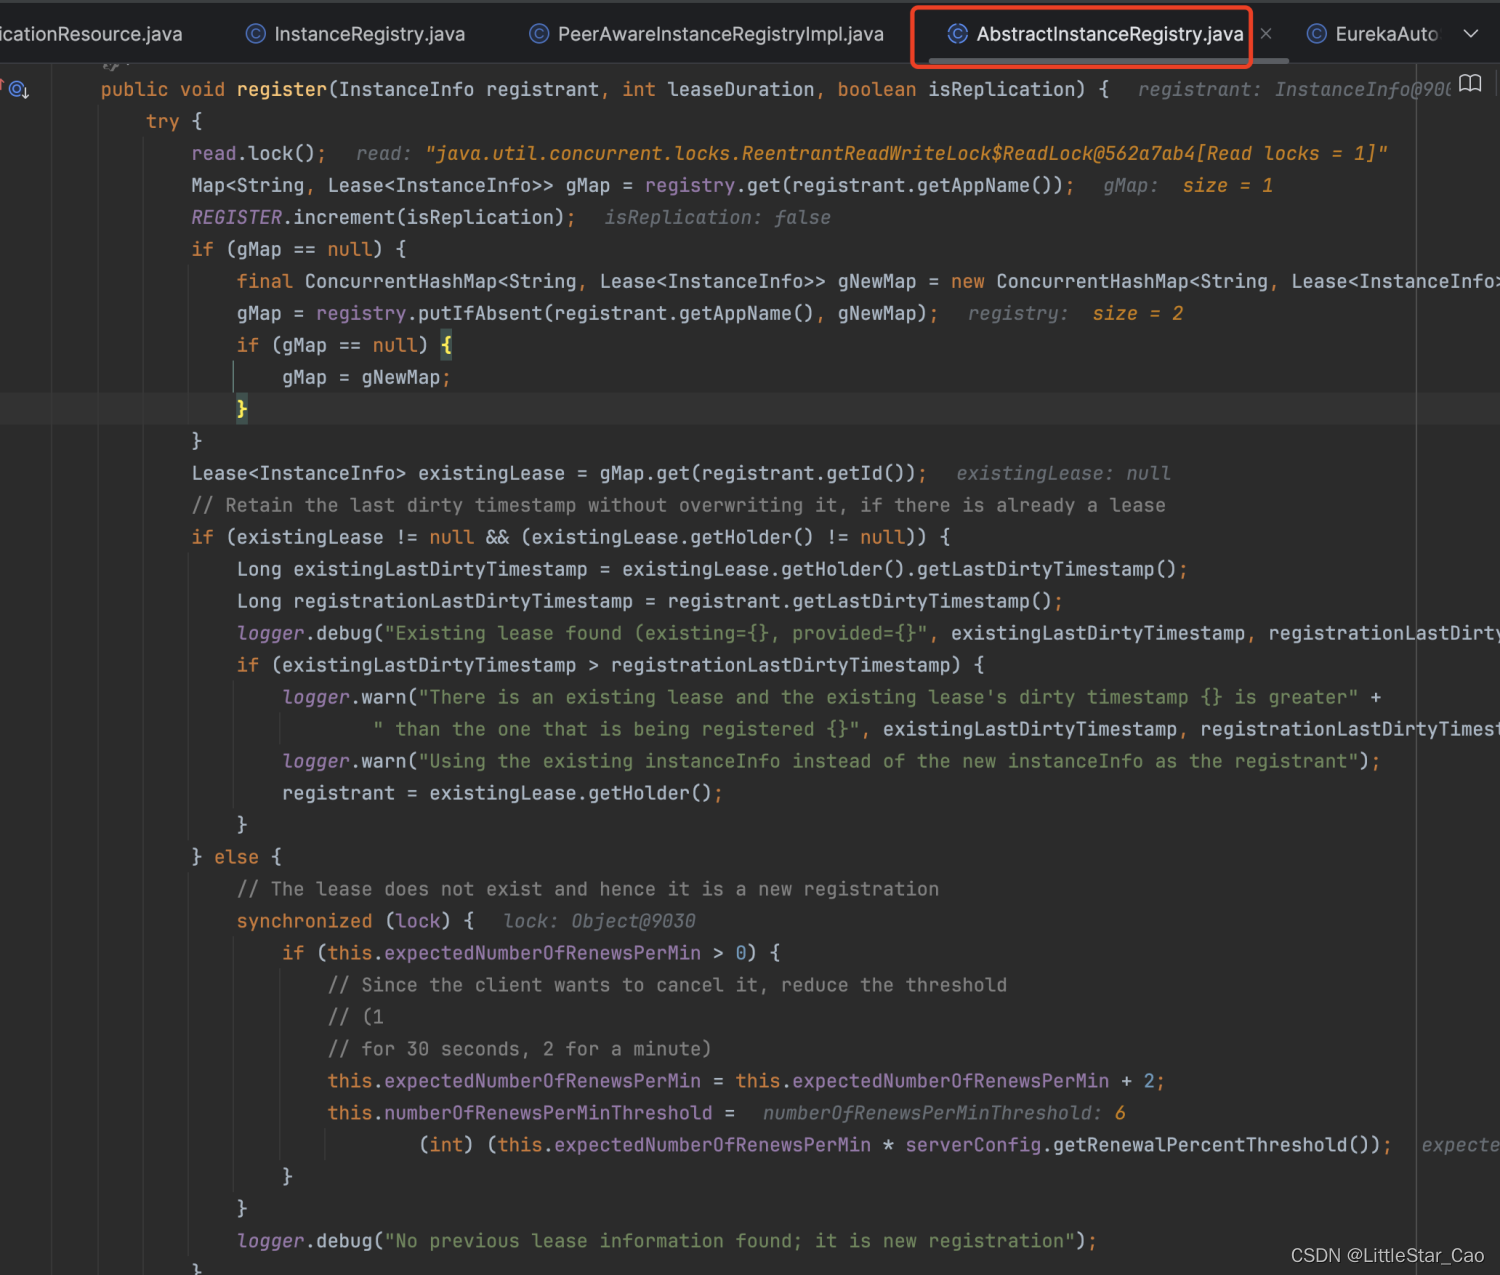Click the comment 'The lease does not exist'

tap(588, 890)
